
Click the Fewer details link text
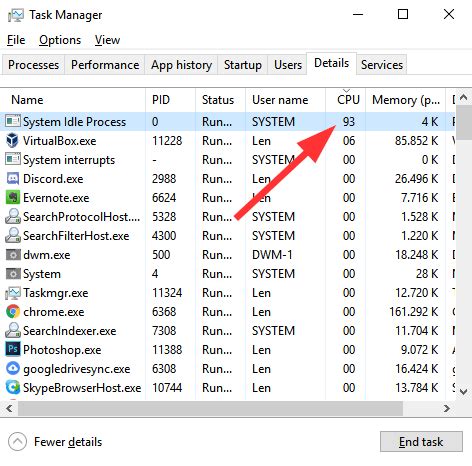point(68,442)
